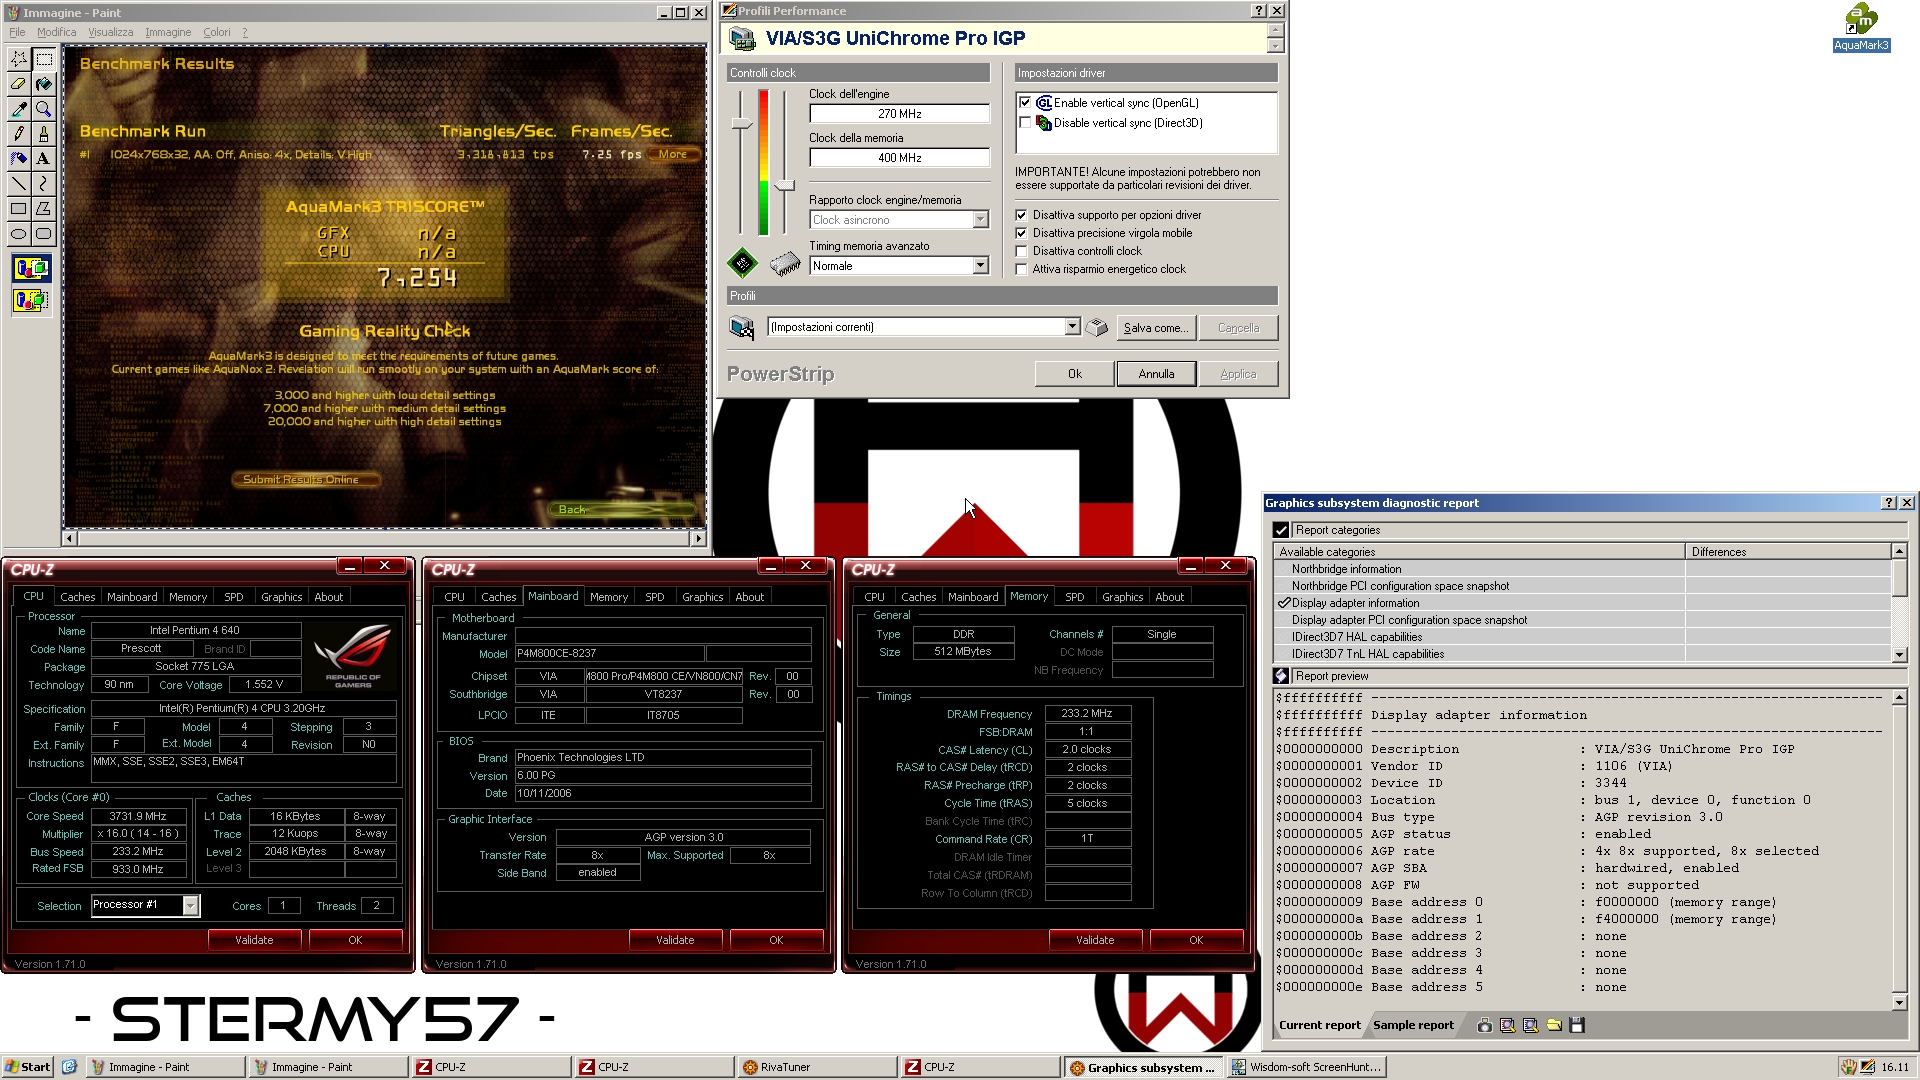Enable Disattiva controlli clock checkbox
This screenshot has width=1920, height=1080.
(1021, 251)
